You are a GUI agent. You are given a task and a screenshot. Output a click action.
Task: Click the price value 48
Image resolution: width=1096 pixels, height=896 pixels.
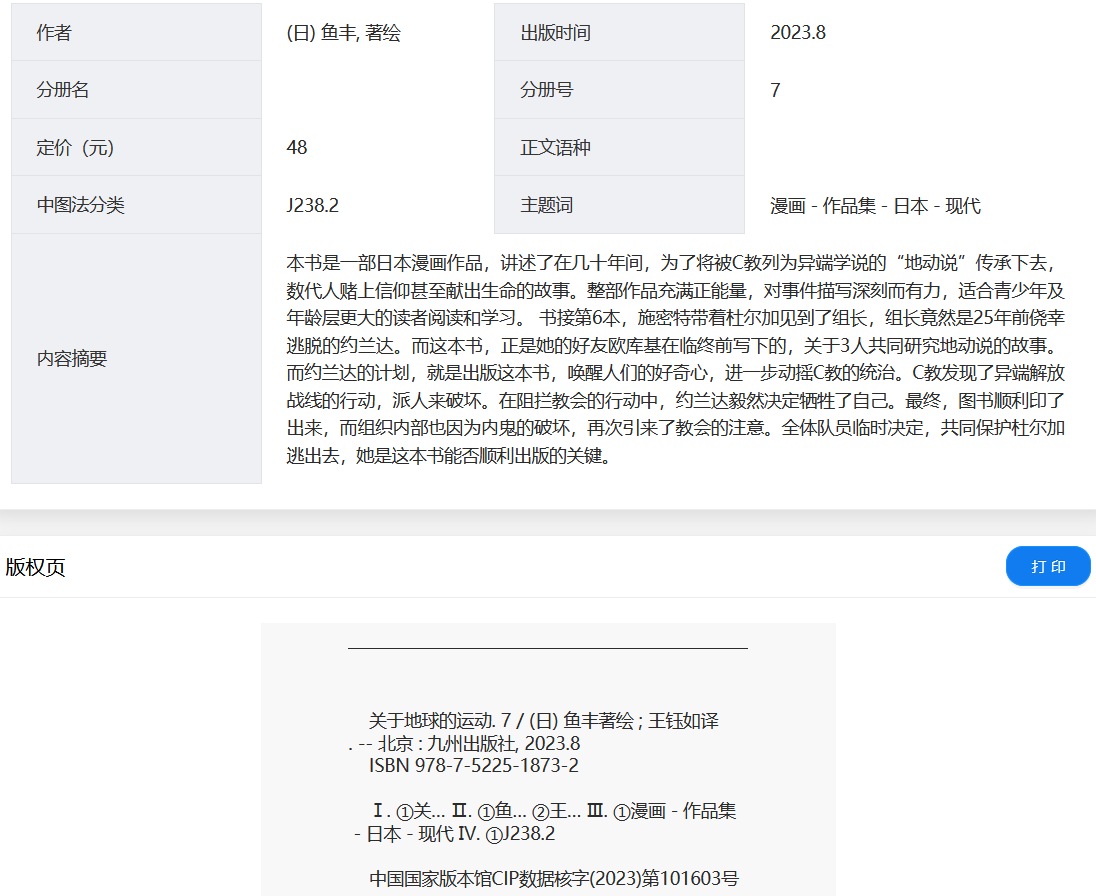coord(296,147)
